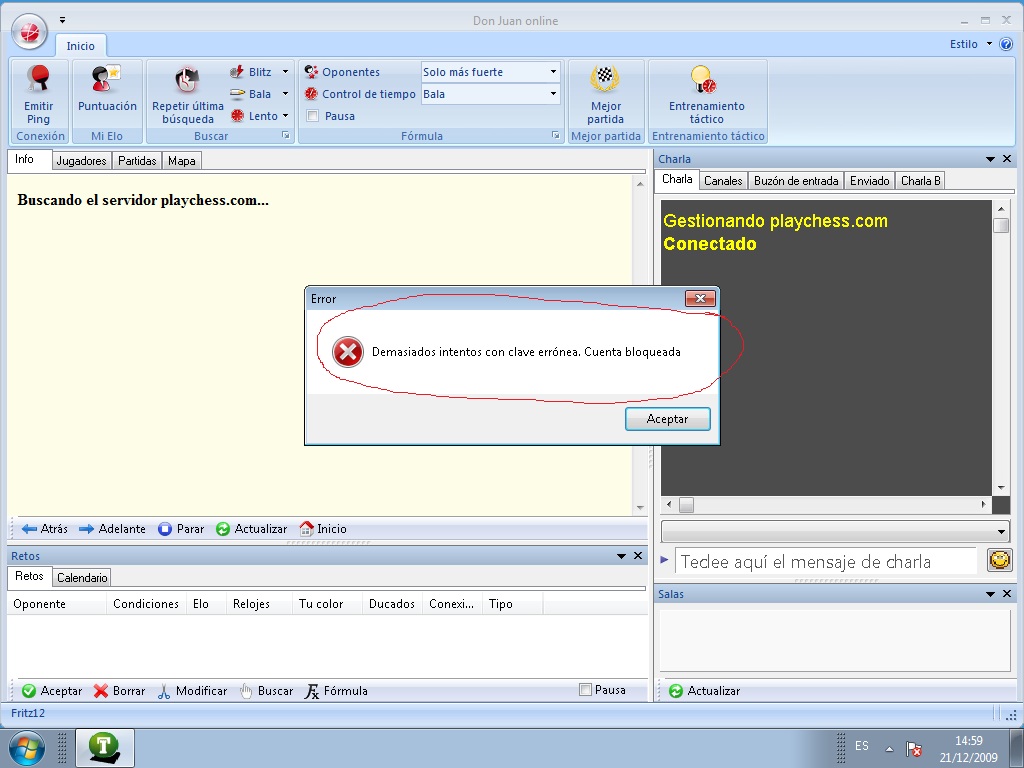
Task: Switch to the Mapa tab
Action: coord(182,161)
